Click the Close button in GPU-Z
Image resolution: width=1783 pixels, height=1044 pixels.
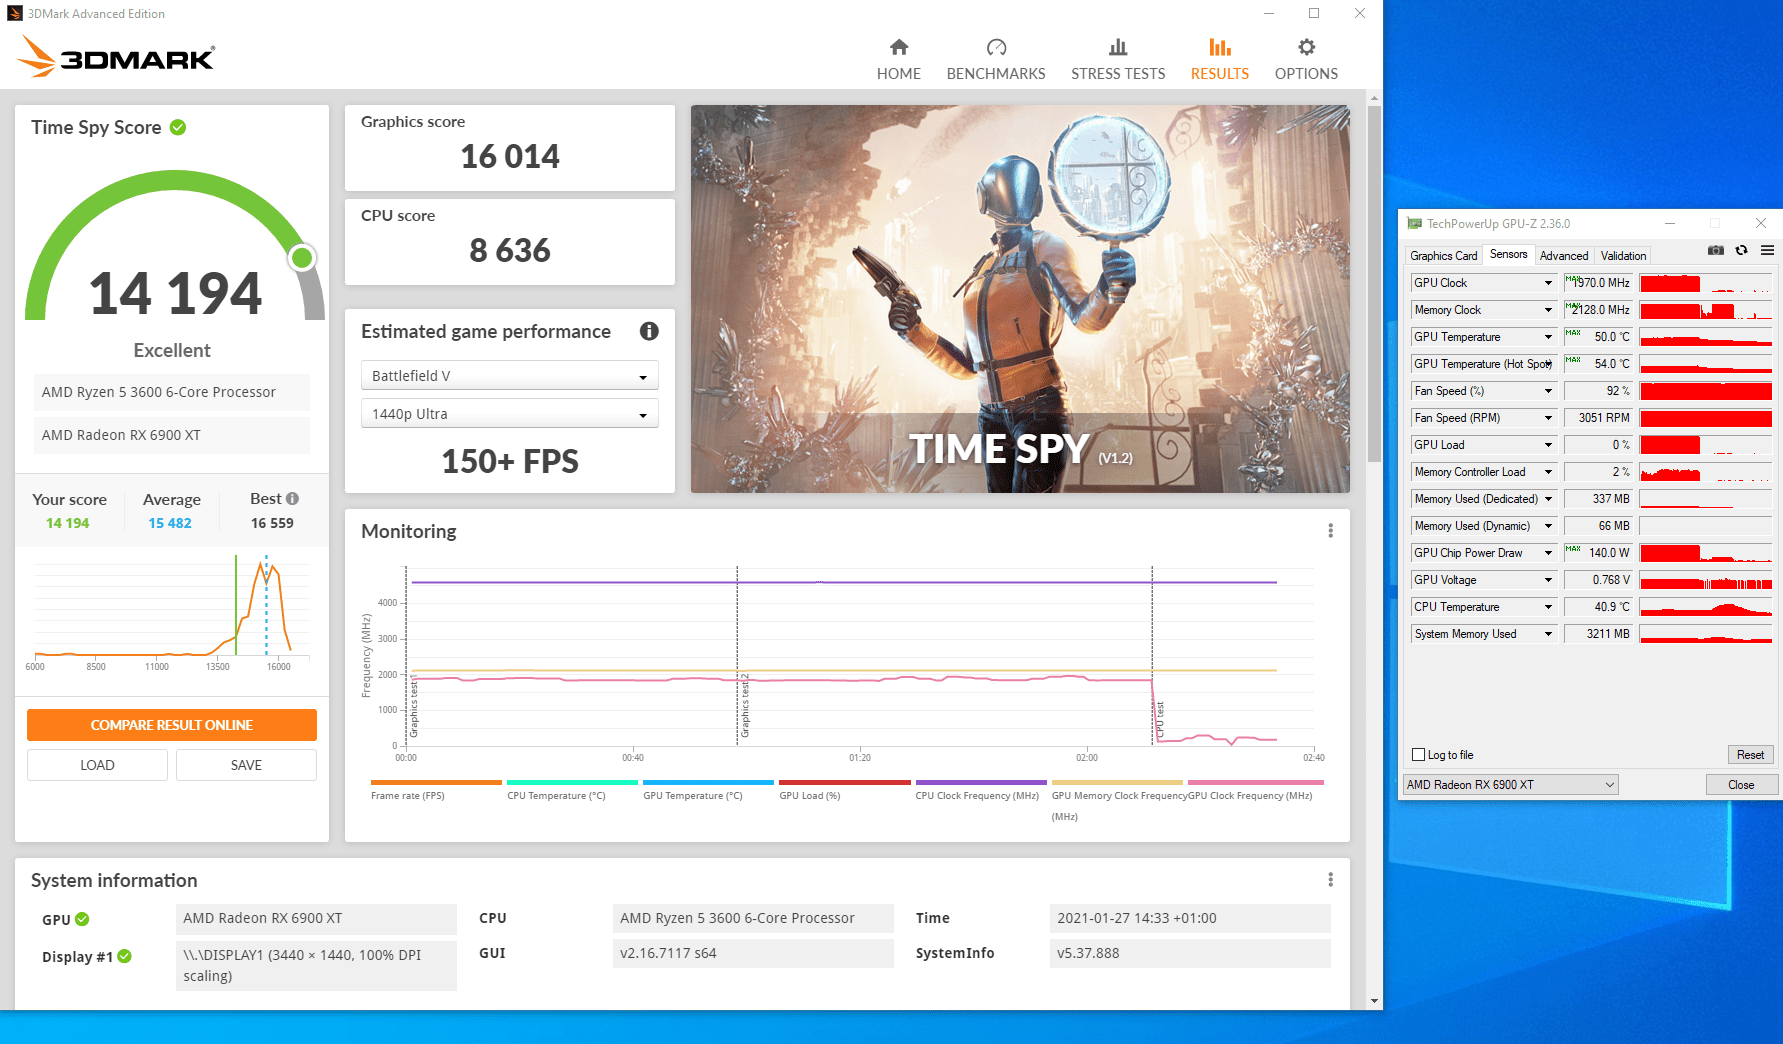point(1741,785)
